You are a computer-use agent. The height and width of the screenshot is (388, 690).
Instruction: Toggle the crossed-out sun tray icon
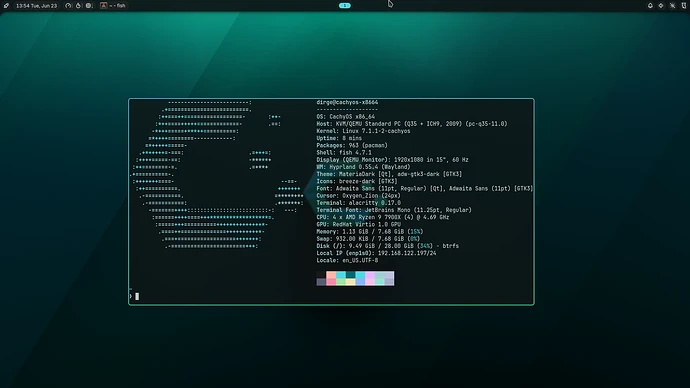tap(672, 6)
